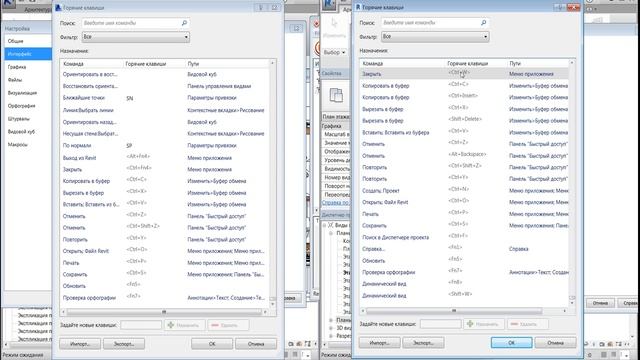Select Несущая стена row in left dialog
The image size is (640, 360).
click(165, 133)
